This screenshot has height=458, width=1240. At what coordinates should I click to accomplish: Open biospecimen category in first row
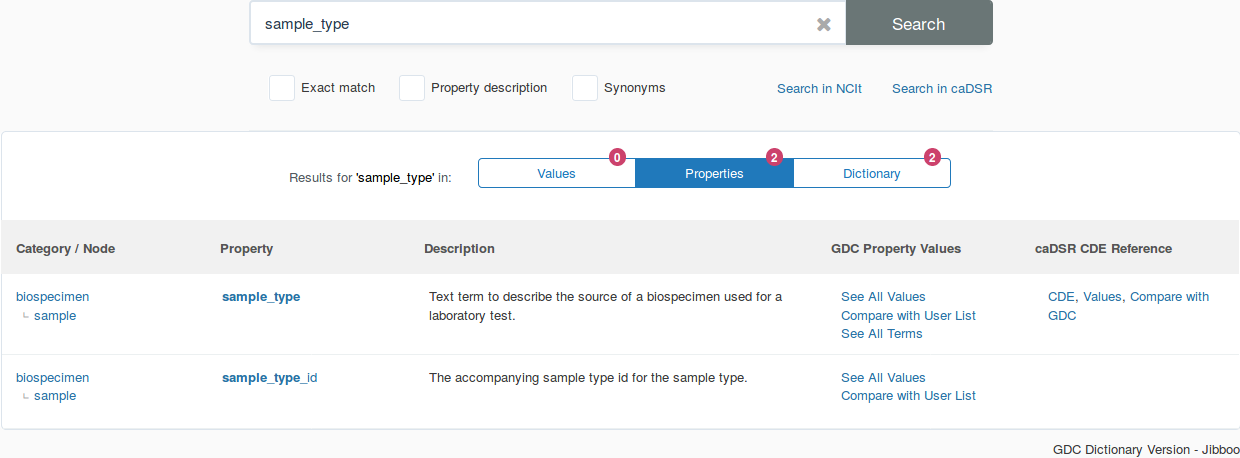(52, 297)
